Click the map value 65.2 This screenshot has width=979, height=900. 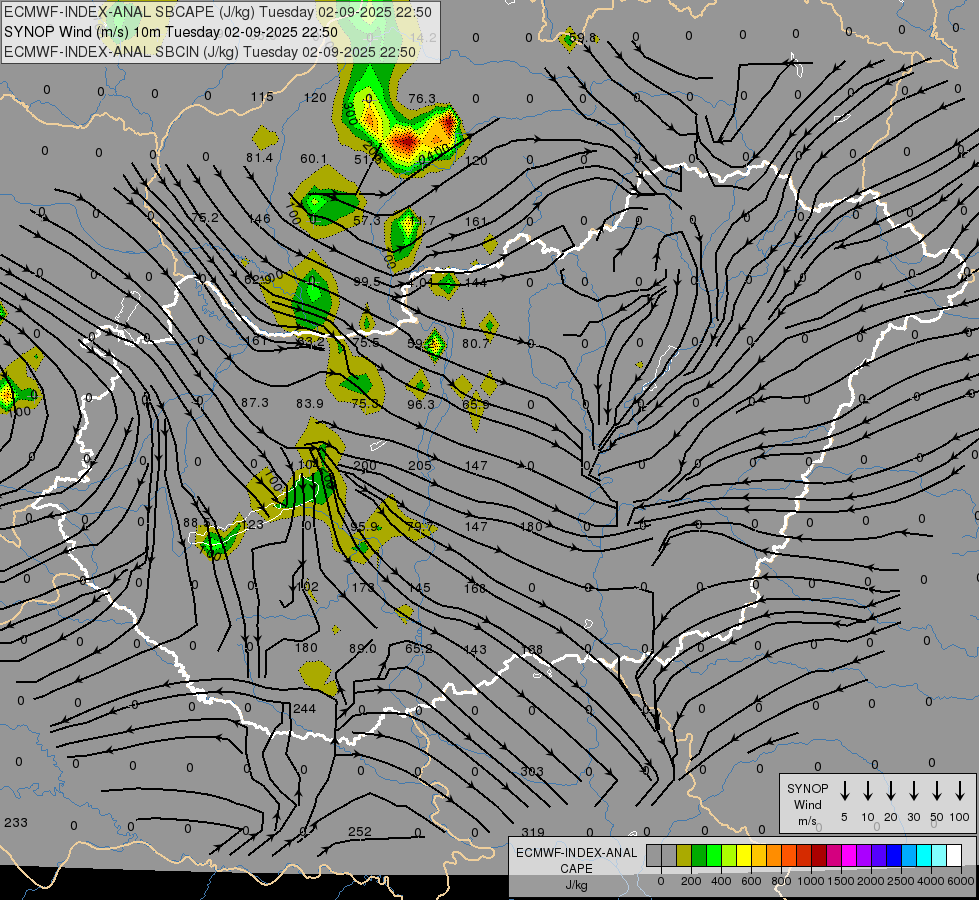coord(419,649)
